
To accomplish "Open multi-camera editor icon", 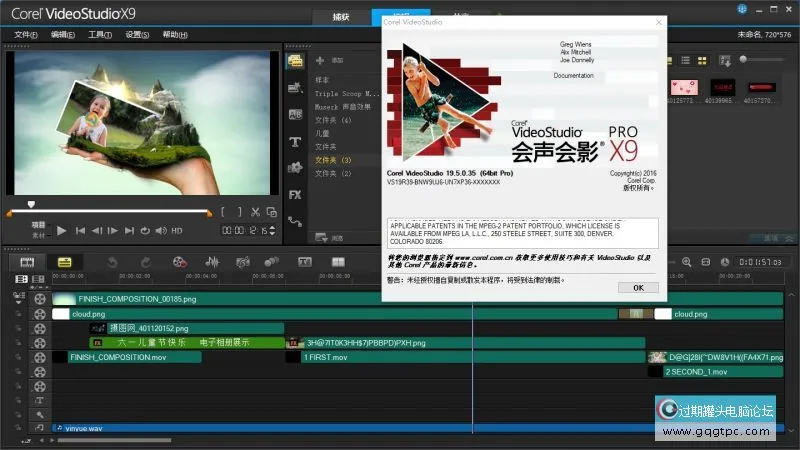I will [338, 262].
